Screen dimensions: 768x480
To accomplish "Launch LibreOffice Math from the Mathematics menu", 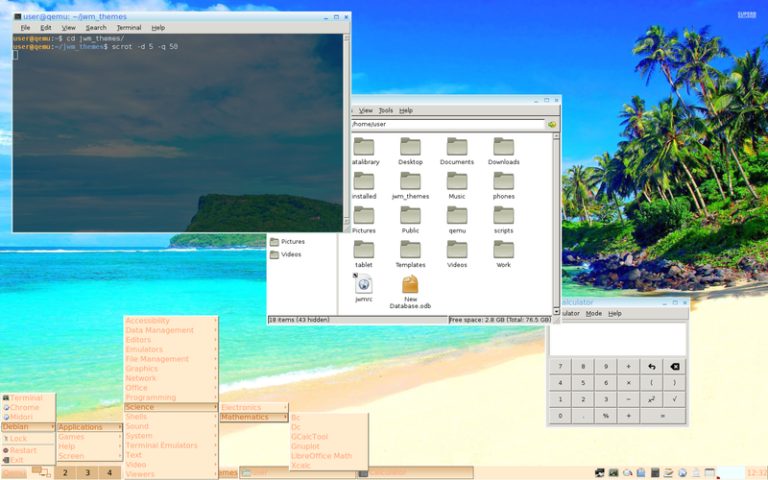I will pyautogui.click(x=321, y=456).
